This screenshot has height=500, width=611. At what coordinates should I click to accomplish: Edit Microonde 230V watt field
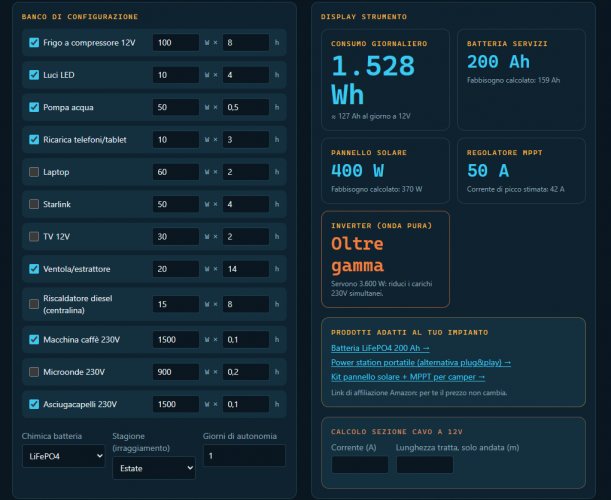176,372
